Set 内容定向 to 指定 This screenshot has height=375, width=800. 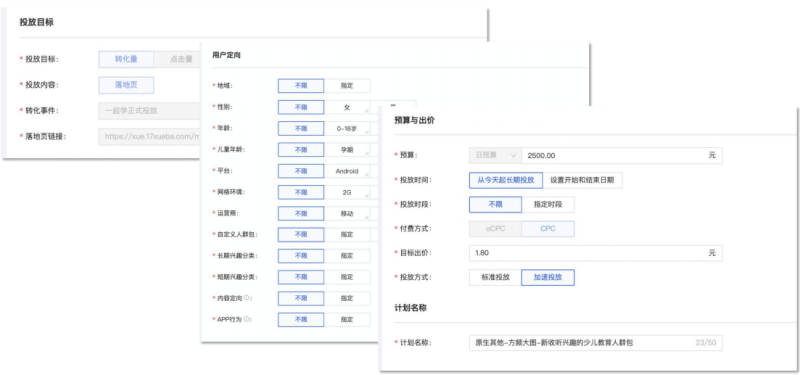[x=347, y=298]
